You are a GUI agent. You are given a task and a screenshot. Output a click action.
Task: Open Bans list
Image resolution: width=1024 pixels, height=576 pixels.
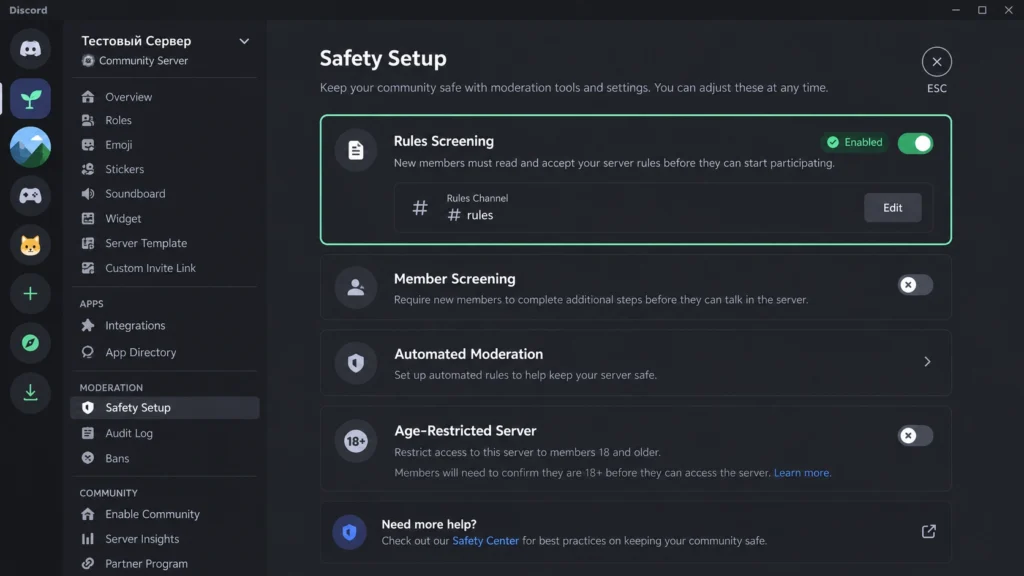(165, 458)
